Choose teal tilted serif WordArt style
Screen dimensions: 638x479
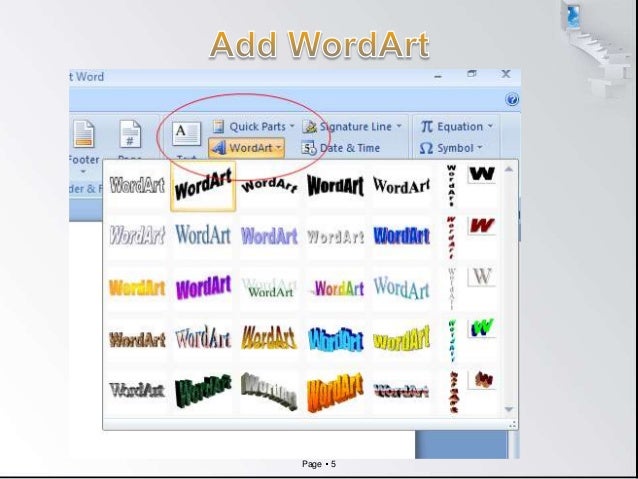pos(401,288)
